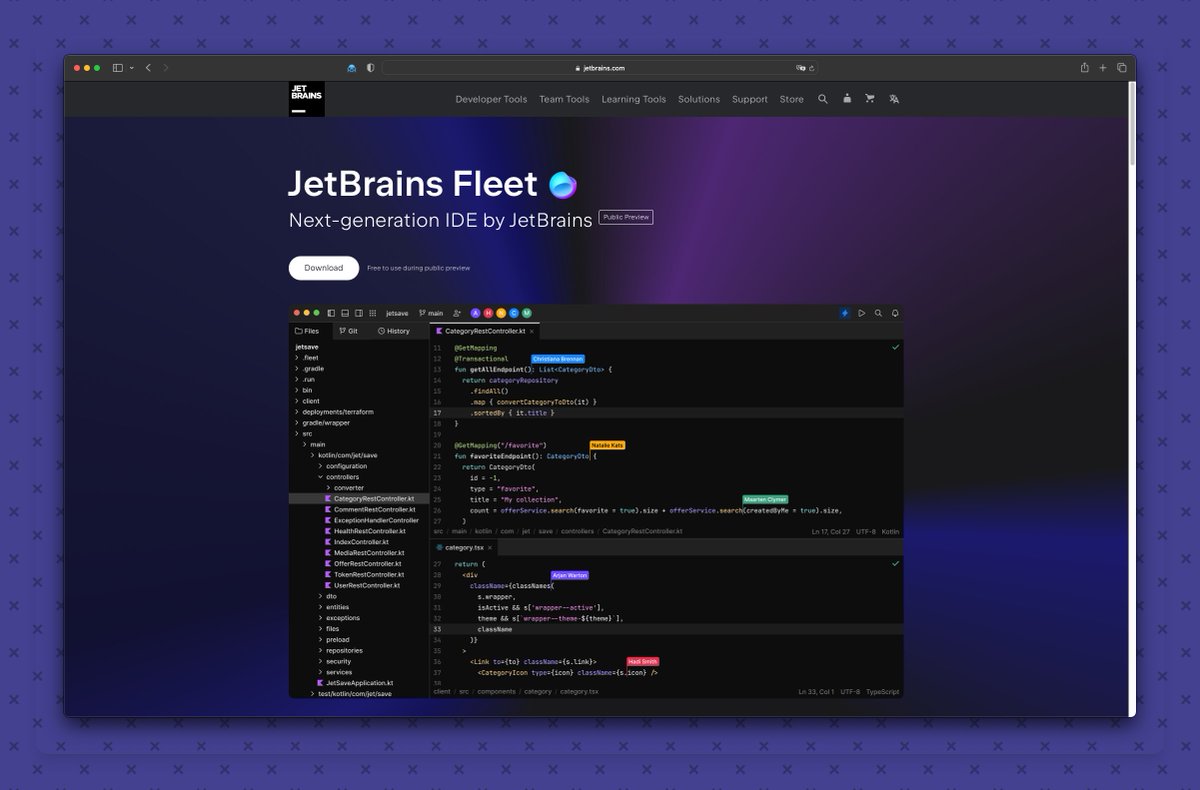Open the site search magnifier icon
Viewport: 1200px width, 790px height.
coord(823,99)
